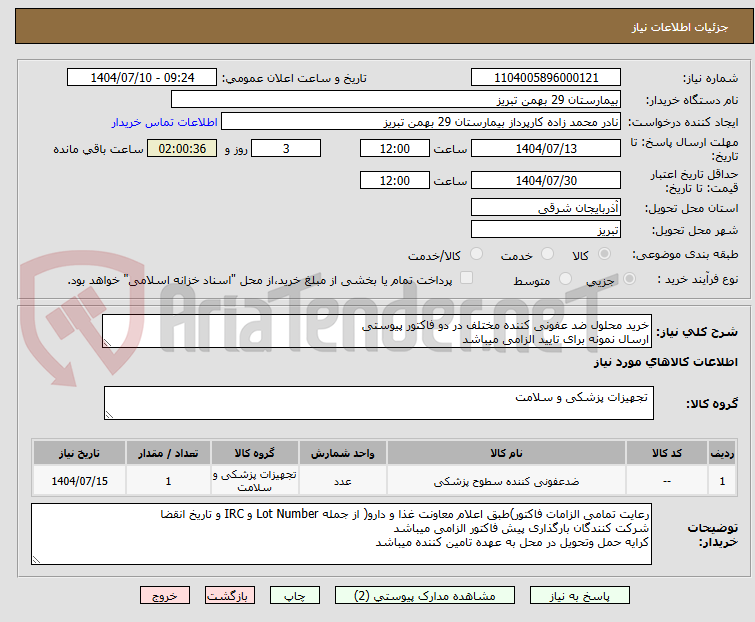Click the کد کالا column header
The height and width of the screenshot is (622, 755).
pos(666,453)
